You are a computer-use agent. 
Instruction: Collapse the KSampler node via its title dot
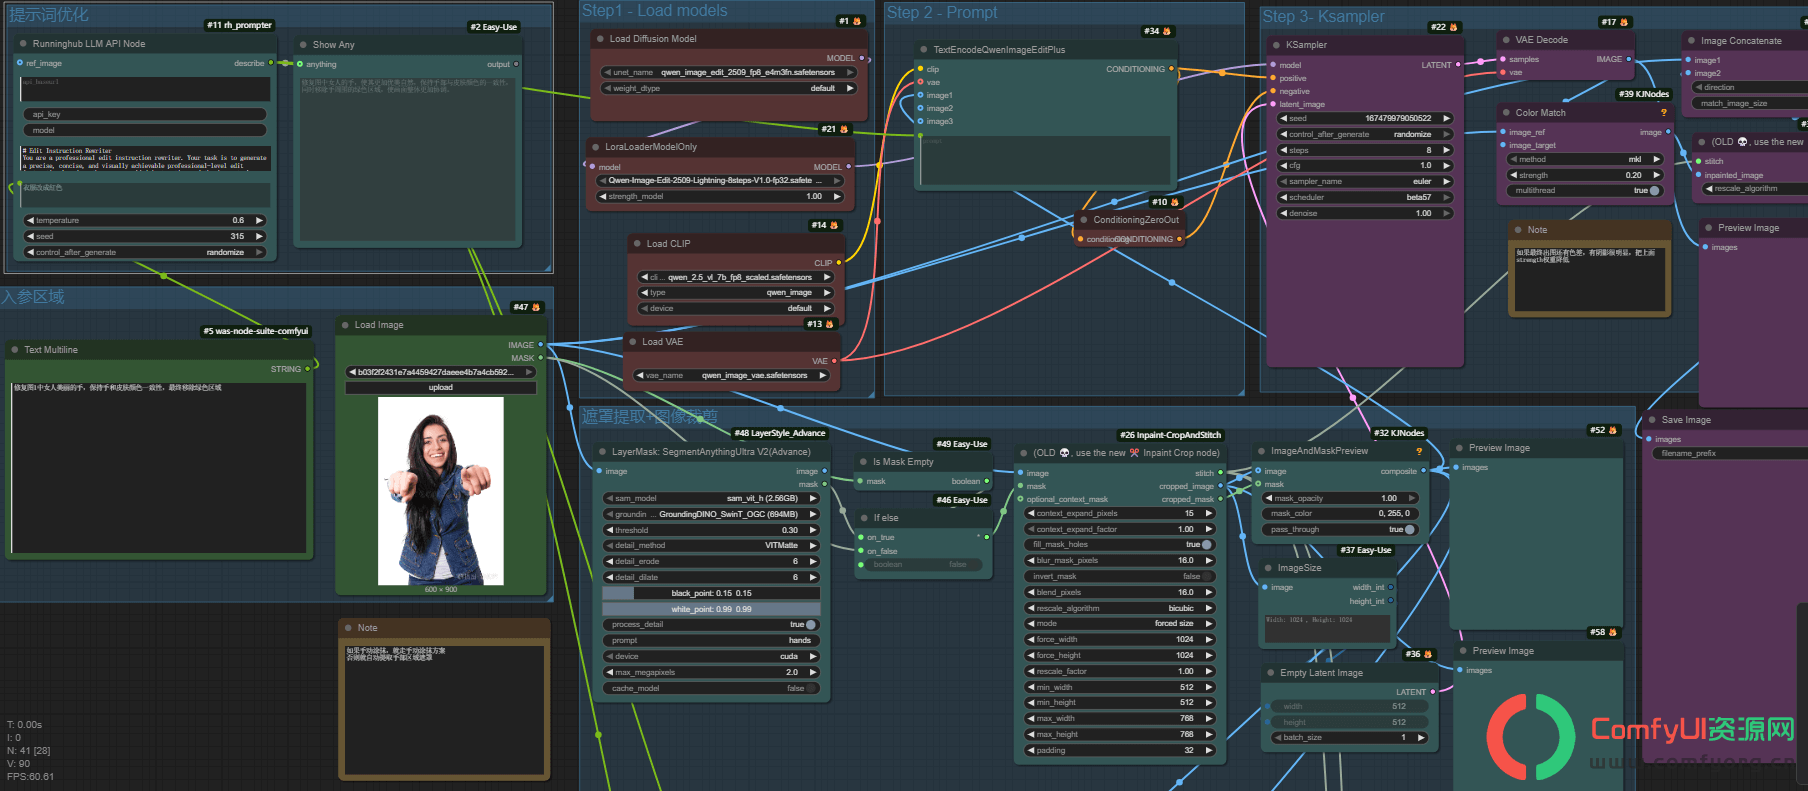(1276, 45)
